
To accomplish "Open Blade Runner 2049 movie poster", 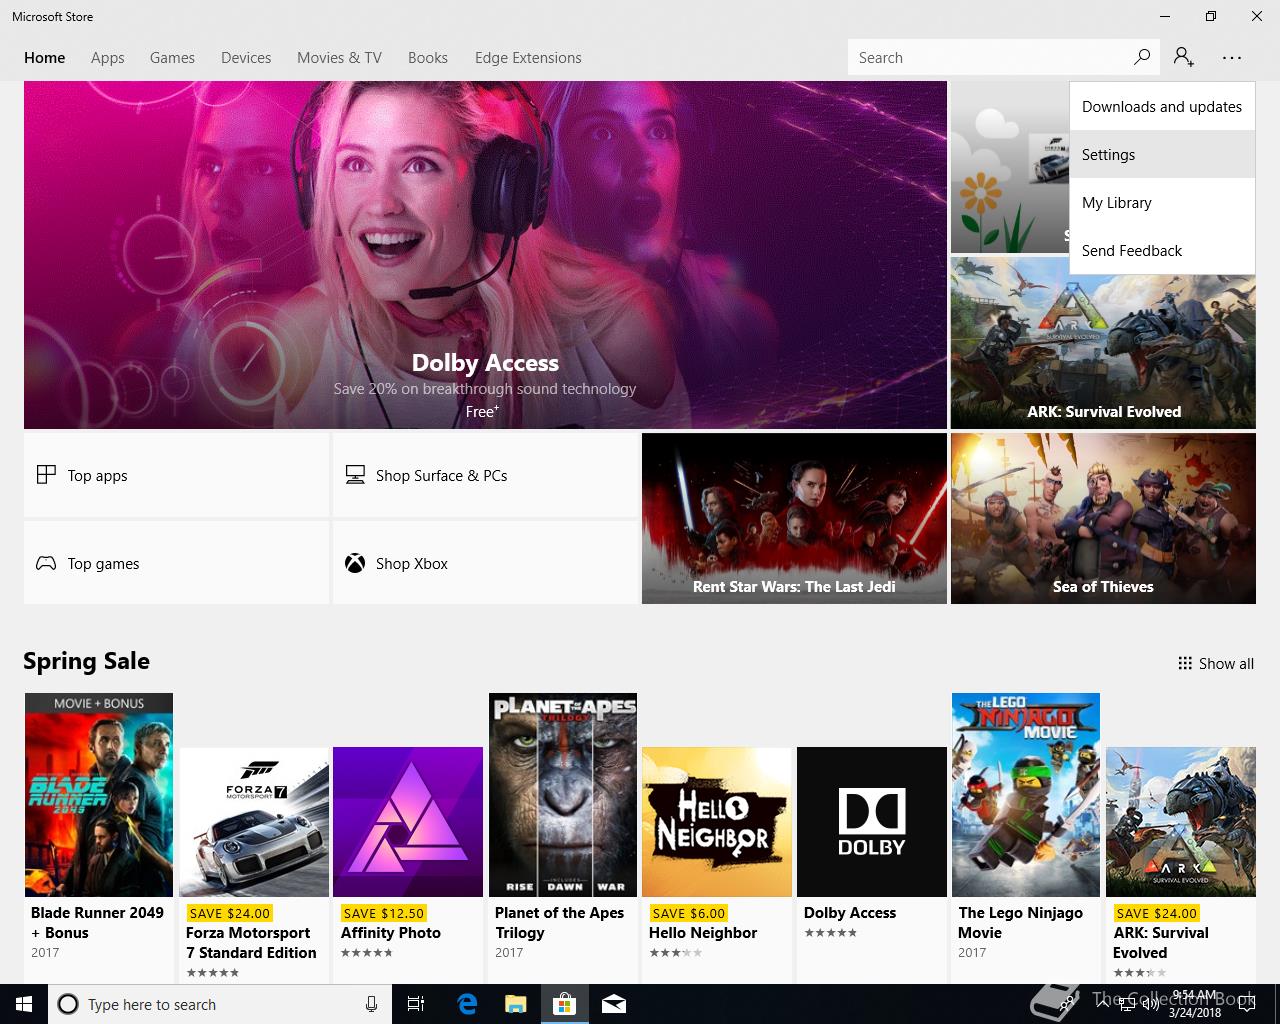I will 99,795.
